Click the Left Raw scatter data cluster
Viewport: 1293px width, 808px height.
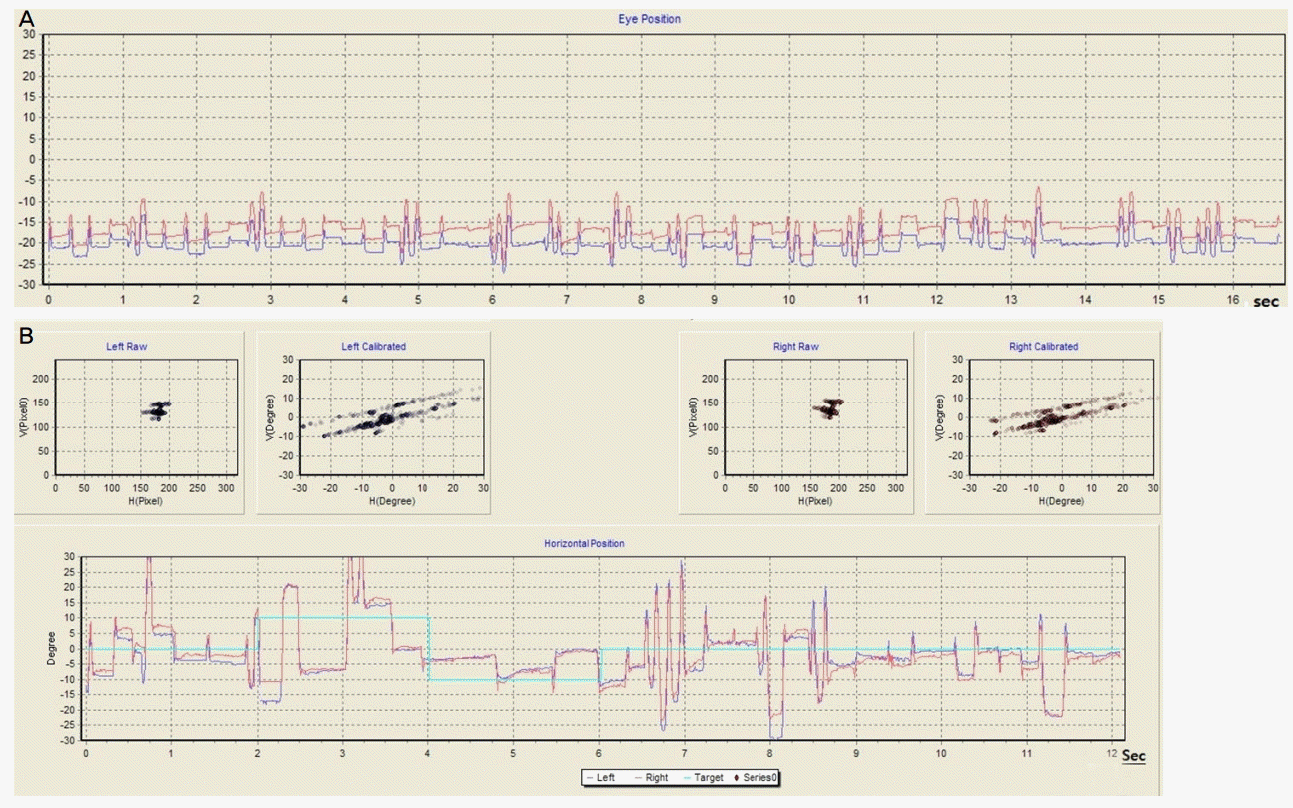tap(157, 410)
